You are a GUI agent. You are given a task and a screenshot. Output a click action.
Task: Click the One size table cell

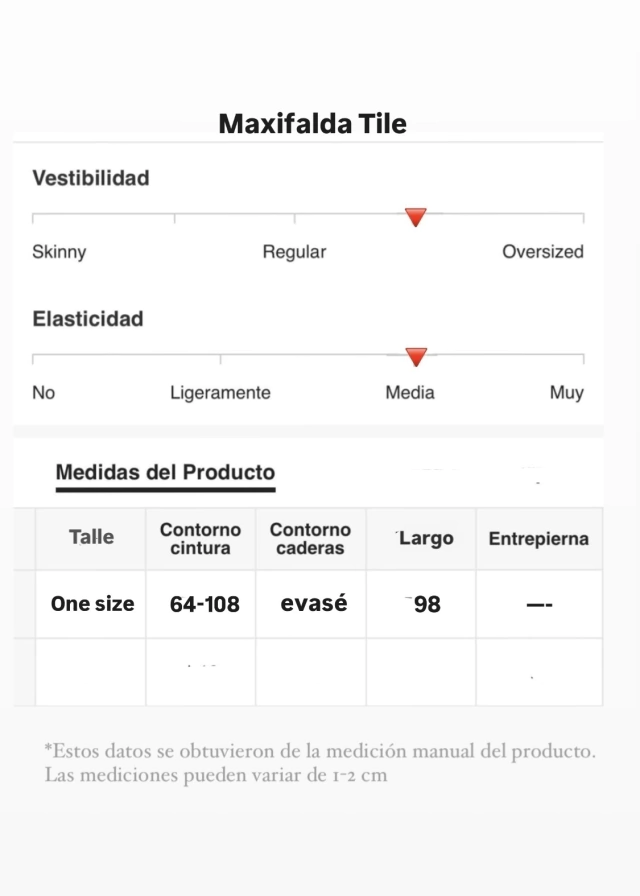(92, 604)
